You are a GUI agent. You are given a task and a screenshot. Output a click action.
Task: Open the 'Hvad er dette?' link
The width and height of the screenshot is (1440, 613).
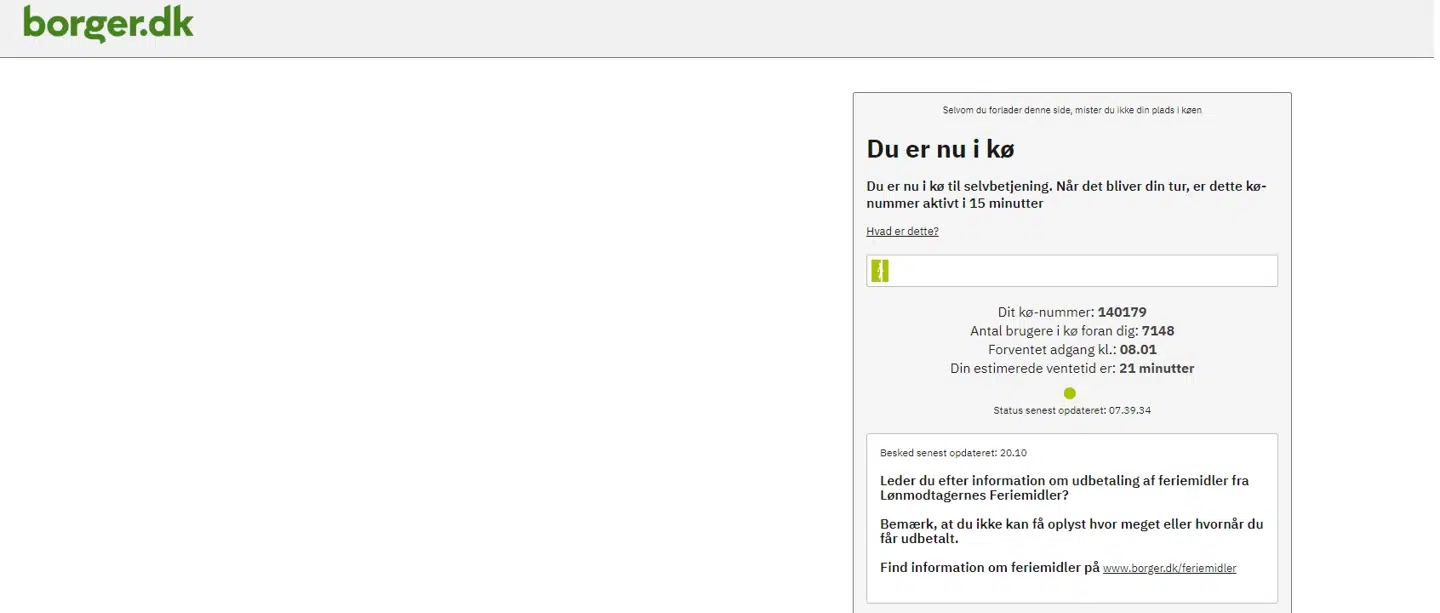click(902, 232)
